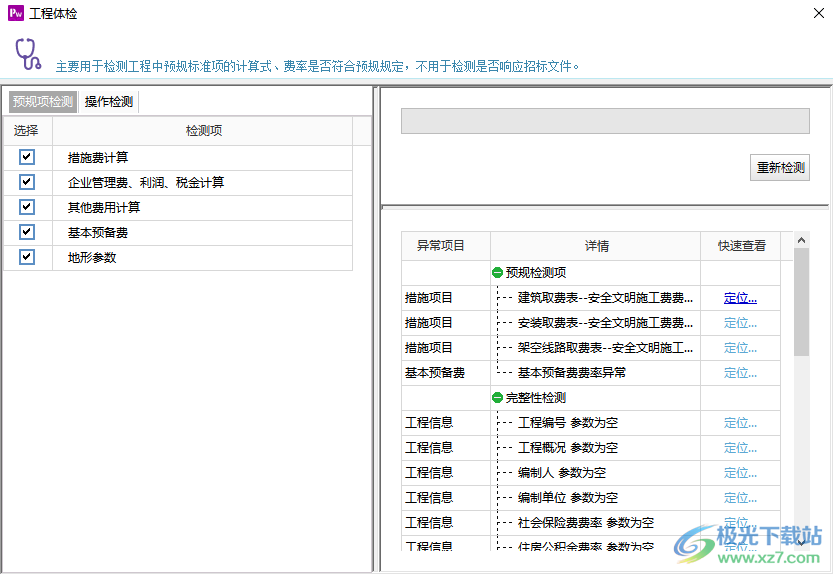Collapse the 预规检测项 group node
This screenshot has width=833, height=574.
click(x=497, y=273)
